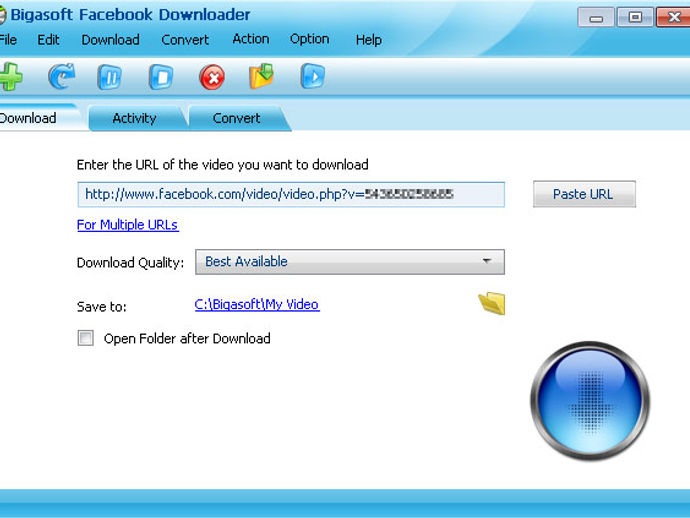Click the Paste URL button
This screenshot has height=518, width=690.
[x=584, y=194]
